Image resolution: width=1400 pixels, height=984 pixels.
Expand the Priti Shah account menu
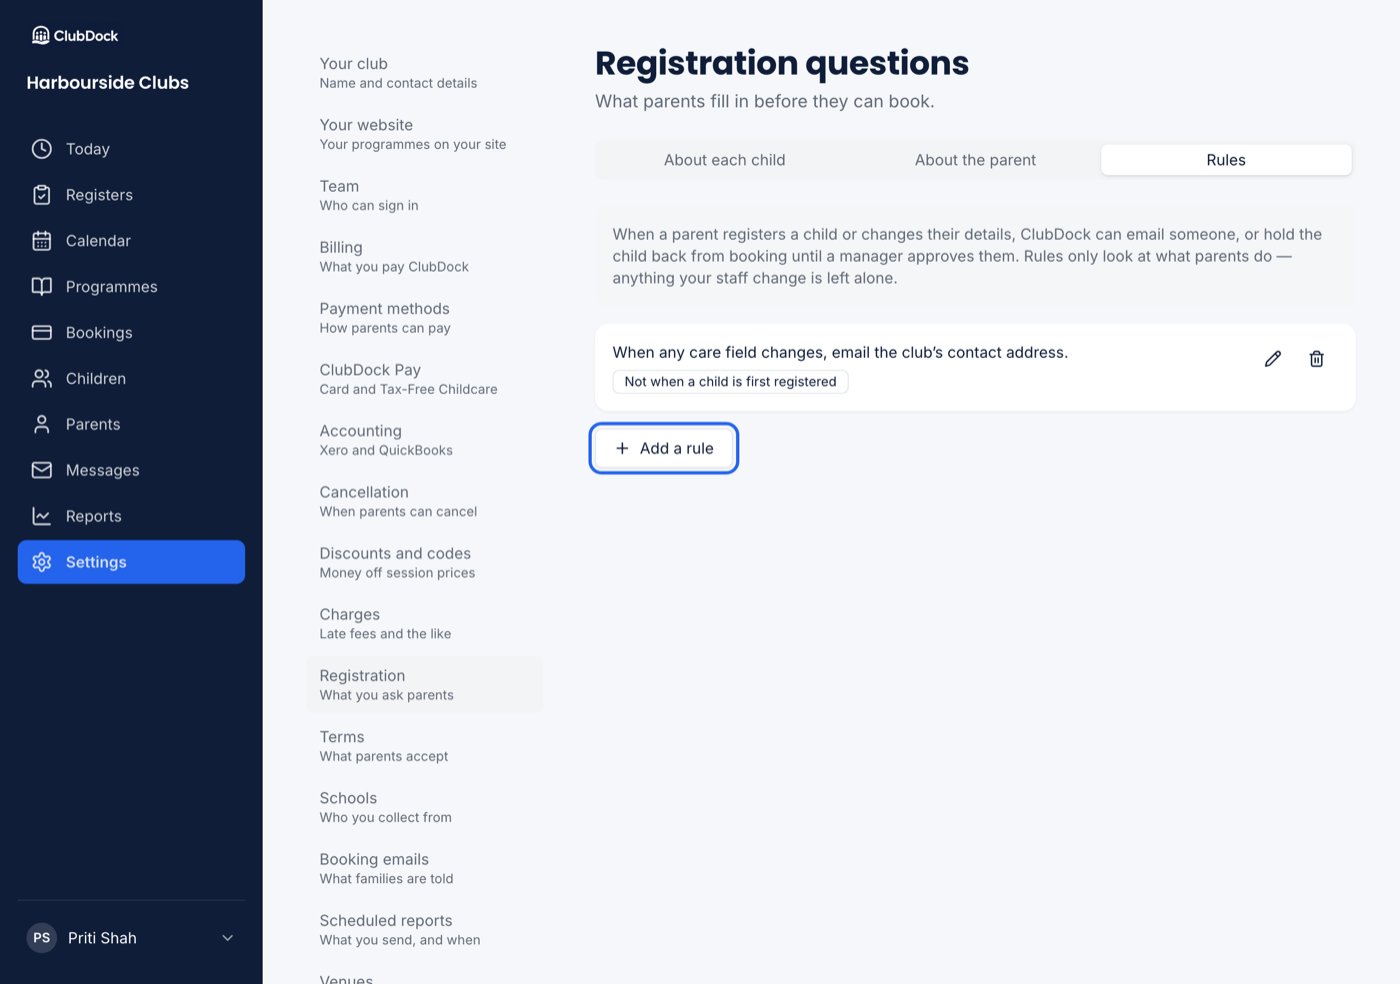click(x=131, y=938)
